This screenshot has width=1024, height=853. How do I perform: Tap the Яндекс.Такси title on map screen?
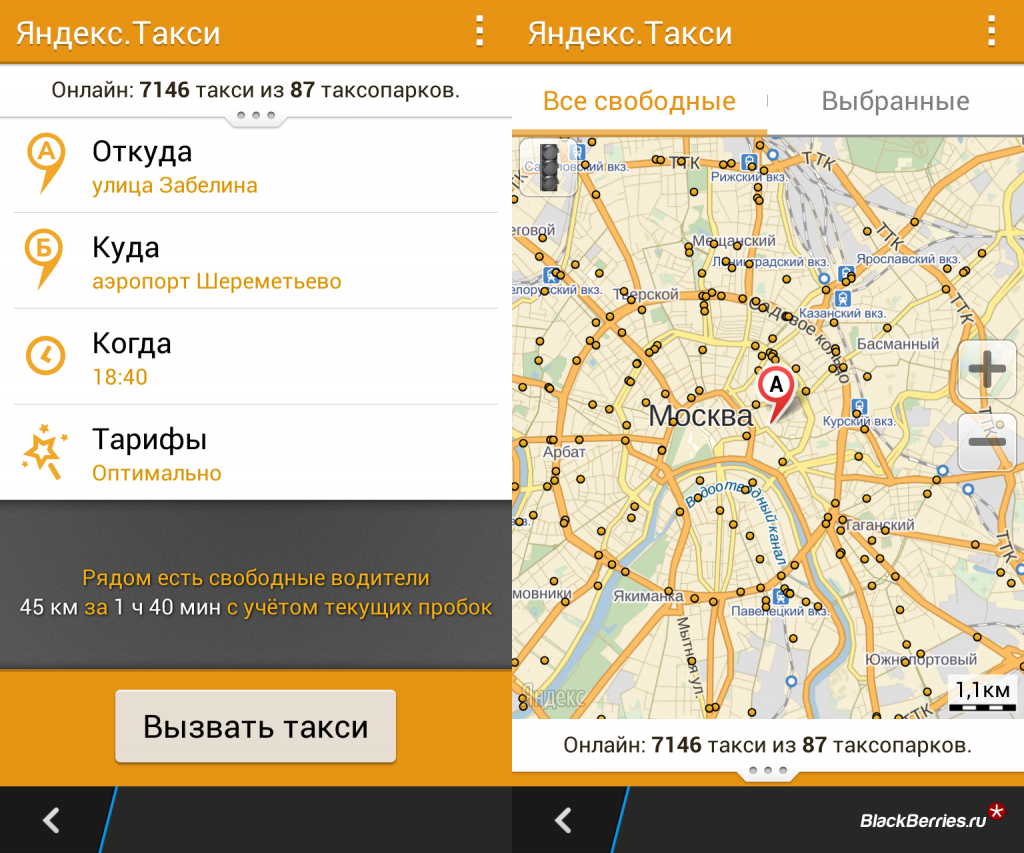pyautogui.click(x=630, y=33)
